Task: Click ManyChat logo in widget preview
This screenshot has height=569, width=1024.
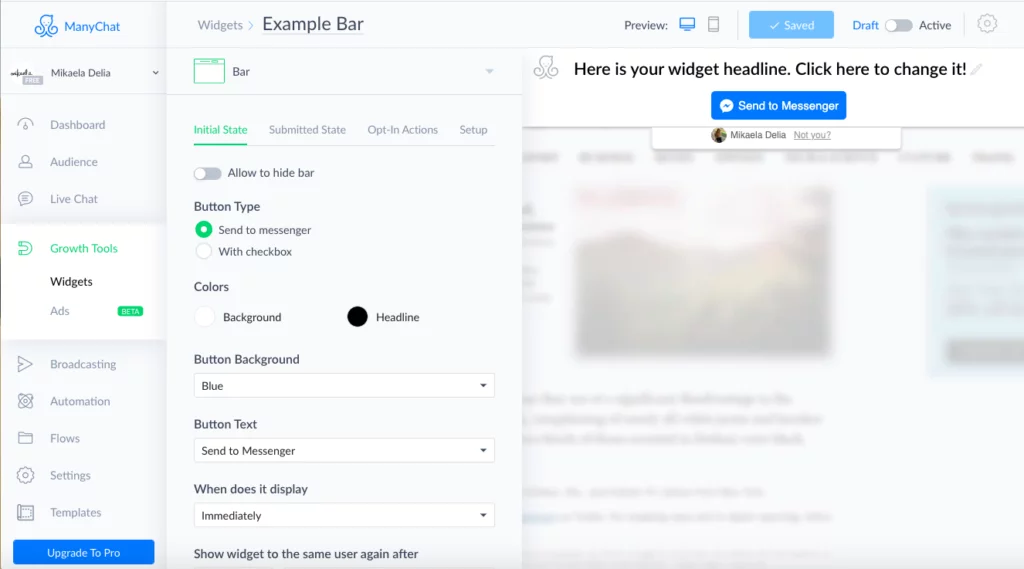Action: coord(546,68)
